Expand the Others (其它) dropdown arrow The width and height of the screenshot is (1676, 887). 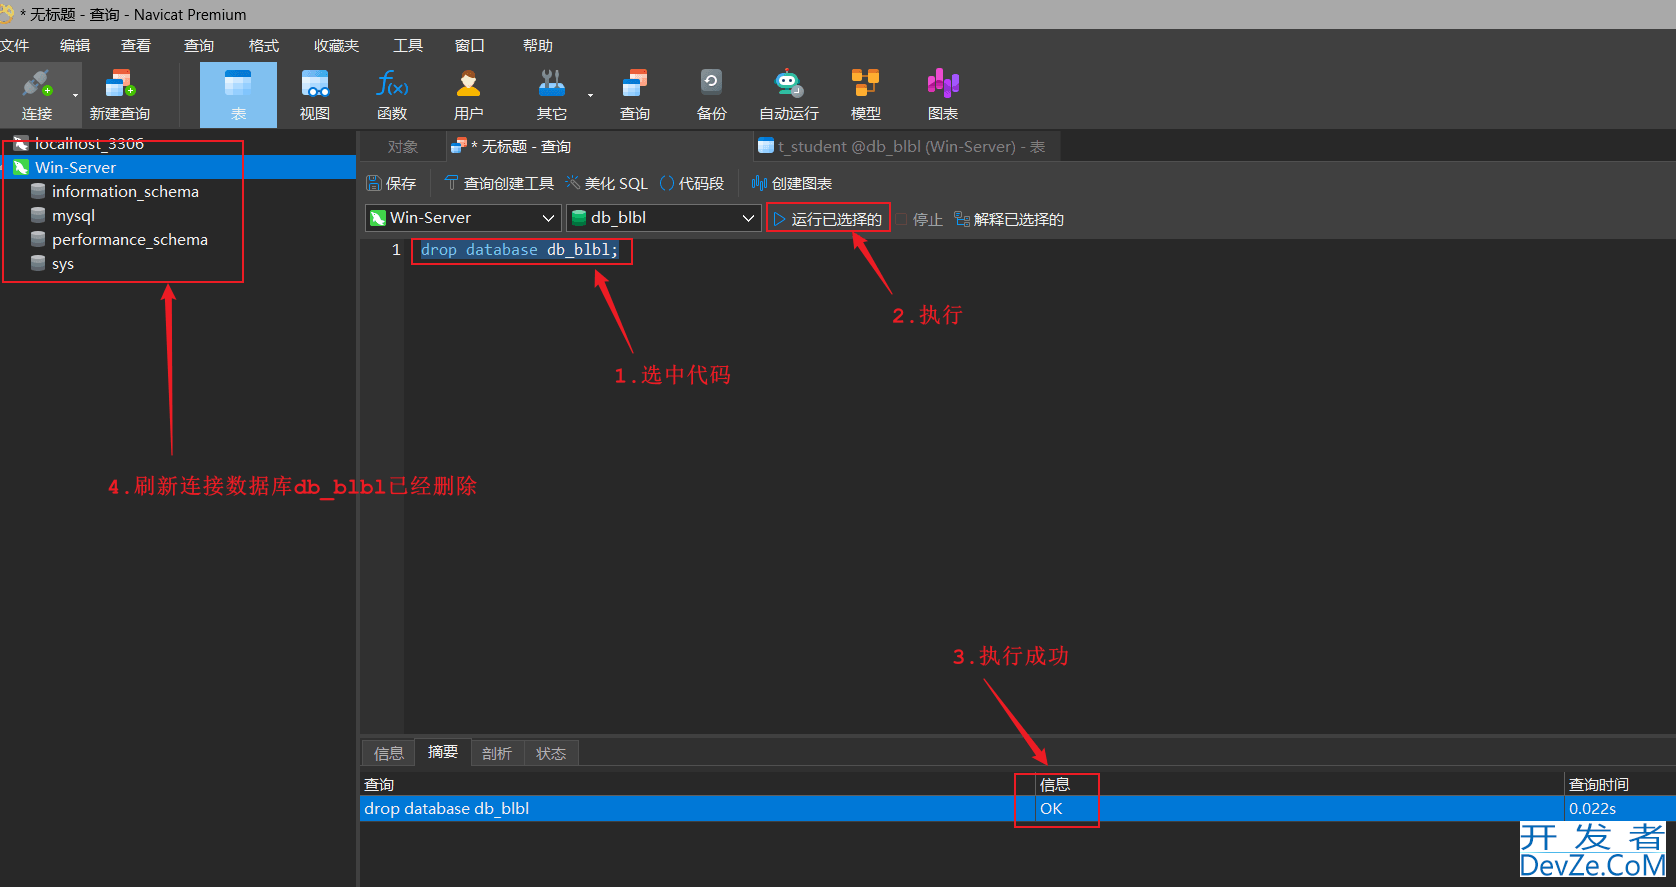point(590,96)
